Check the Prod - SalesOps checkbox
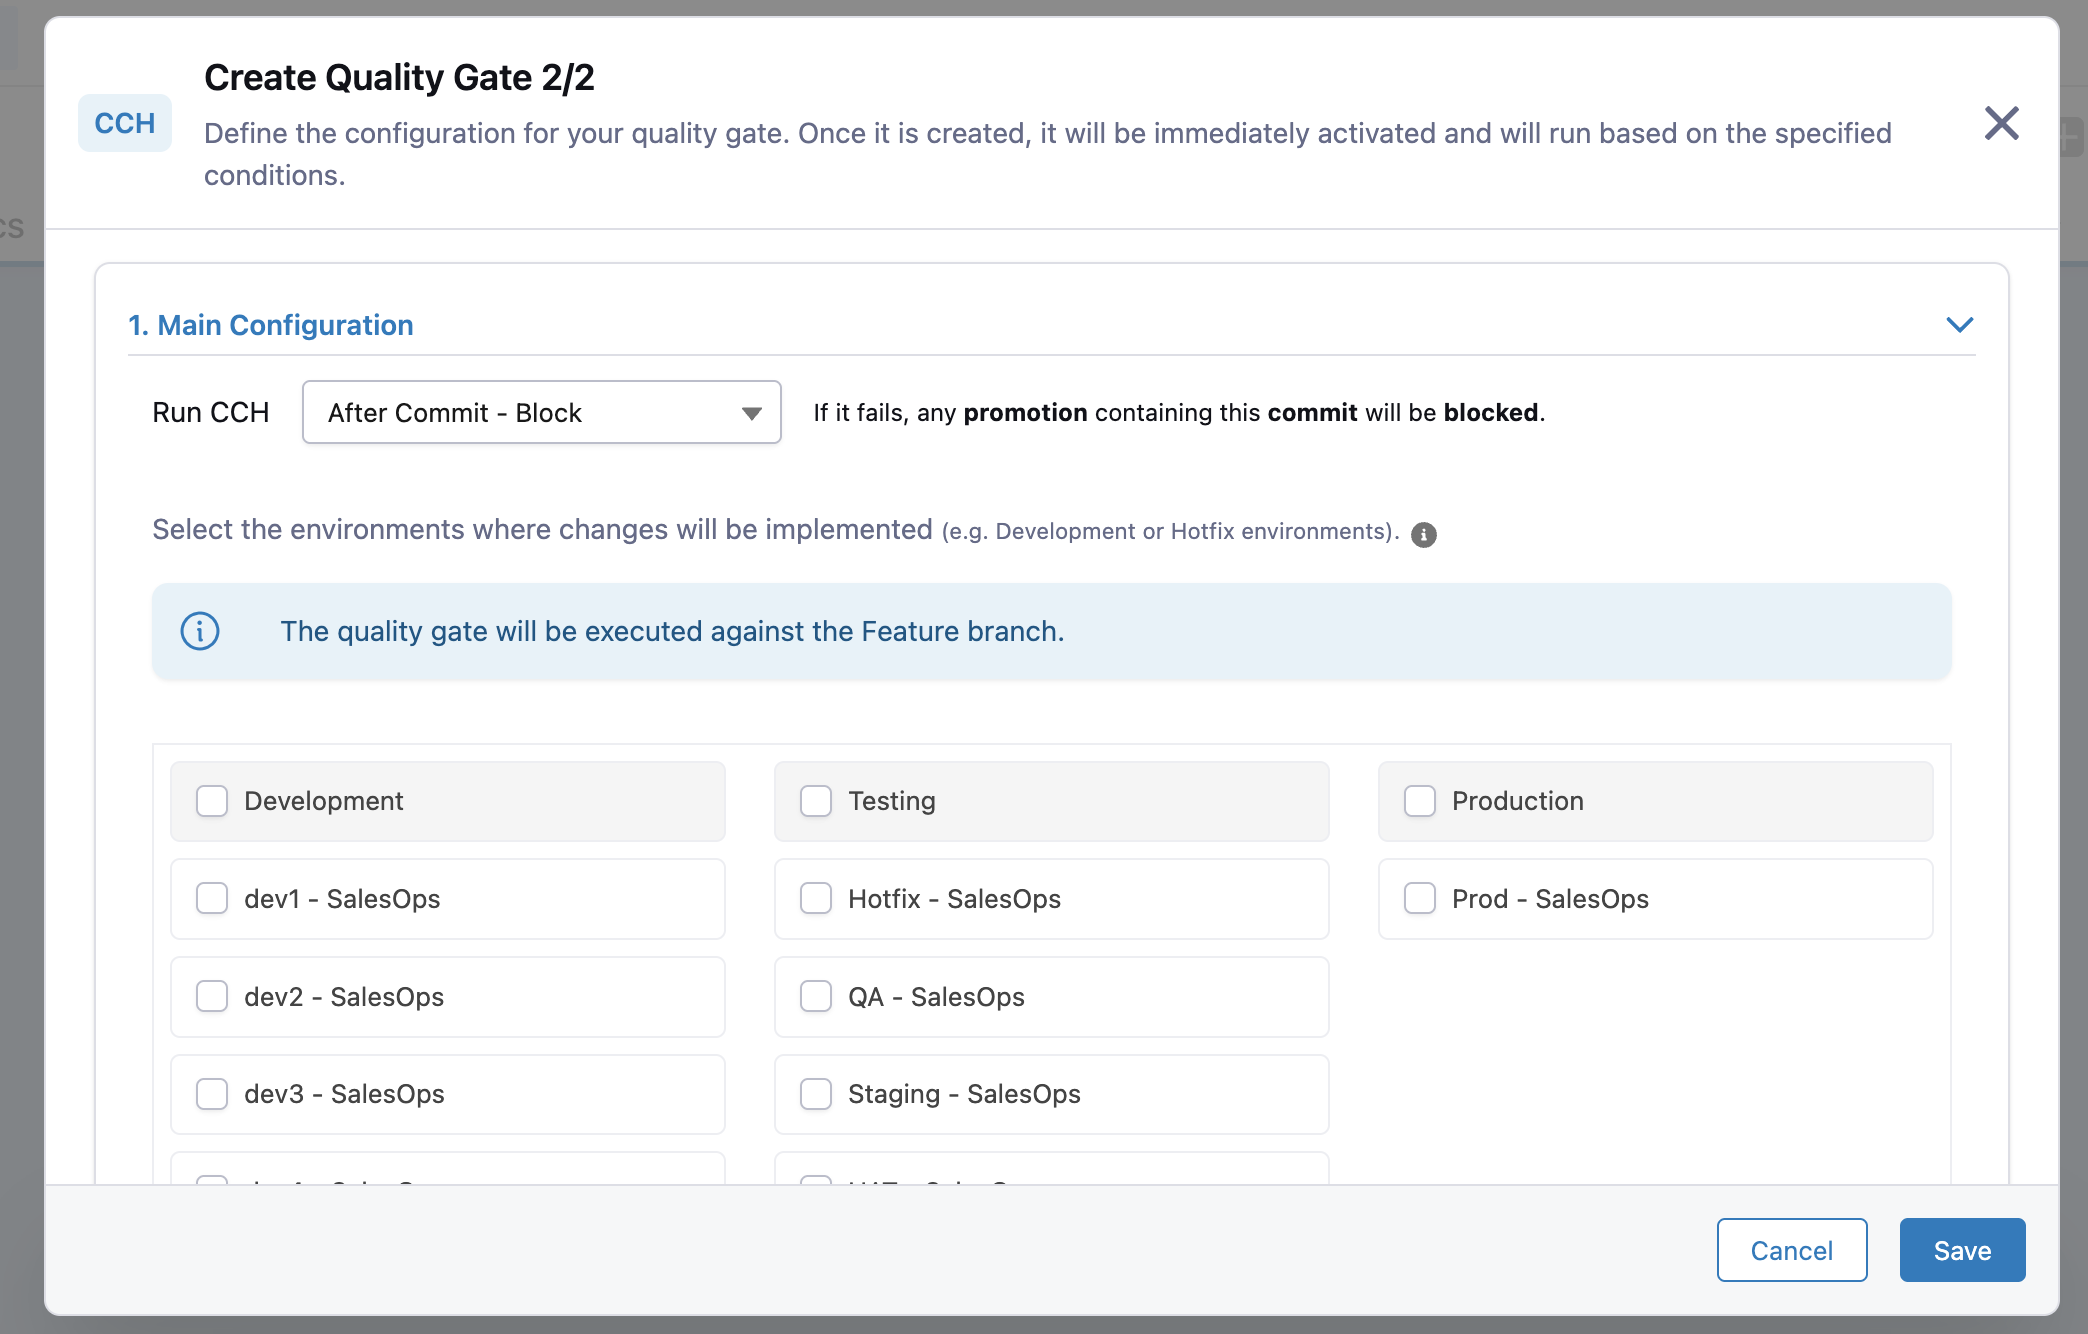This screenshot has width=2088, height=1334. pyautogui.click(x=1420, y=898)
